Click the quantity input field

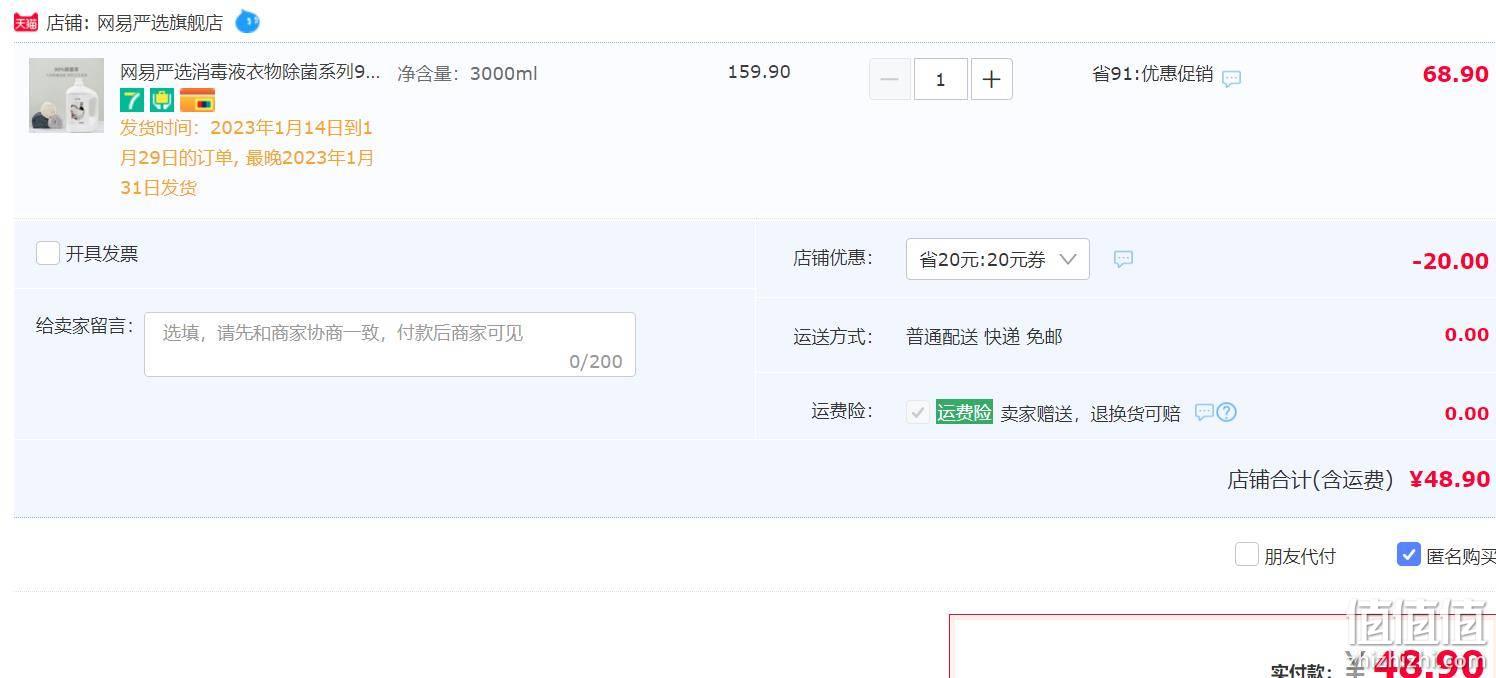pos(940,79)
